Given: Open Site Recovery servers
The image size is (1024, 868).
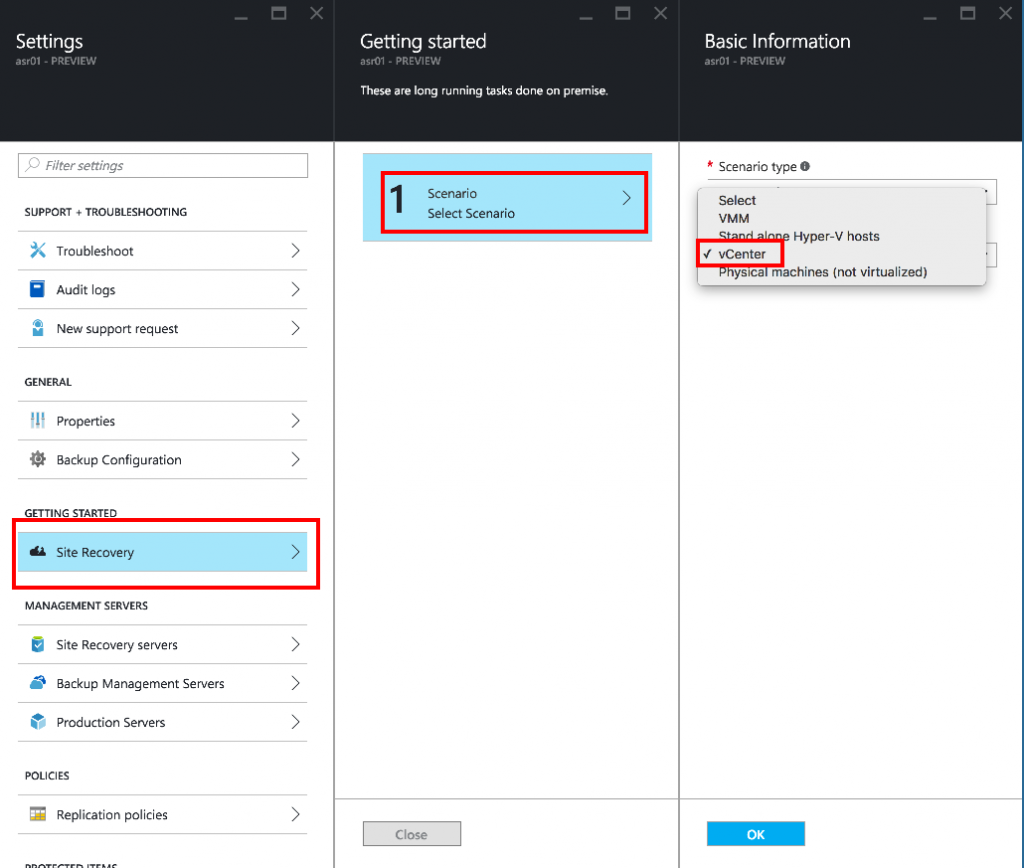Looking at the screenshot, I should [x=163, y=645].
